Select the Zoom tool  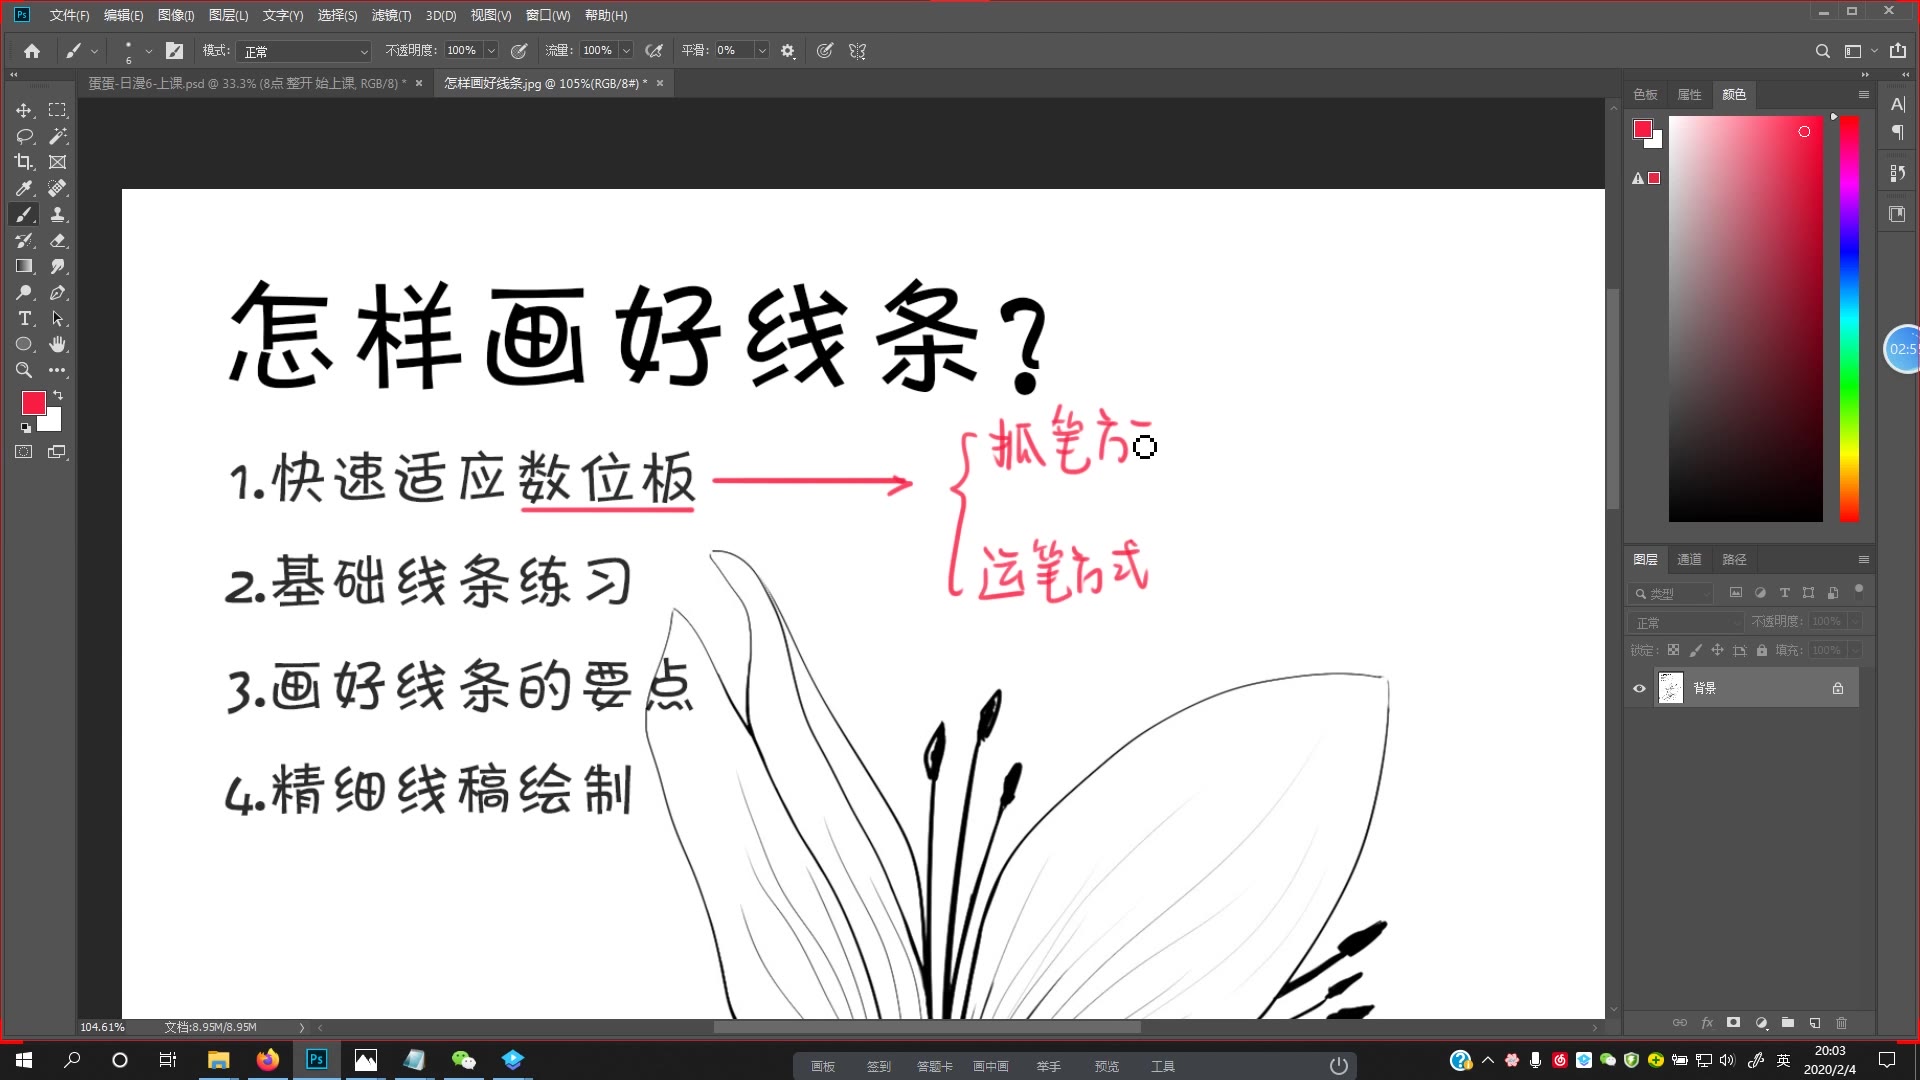pyautogui.click(x=24, y=370)
